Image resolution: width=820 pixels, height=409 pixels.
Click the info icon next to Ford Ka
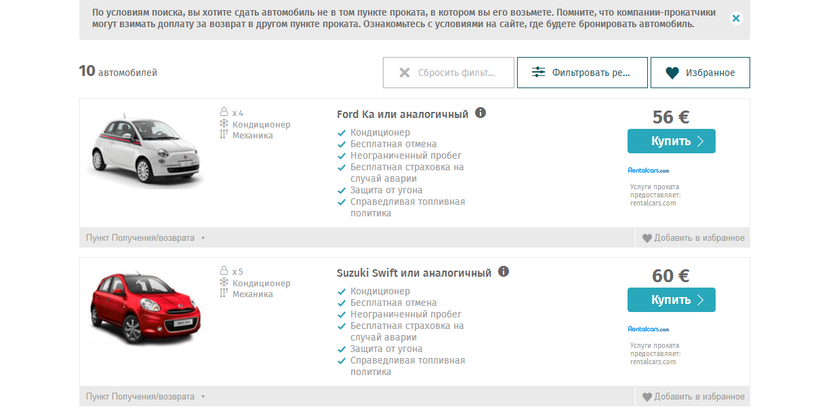tap(480, 112)
